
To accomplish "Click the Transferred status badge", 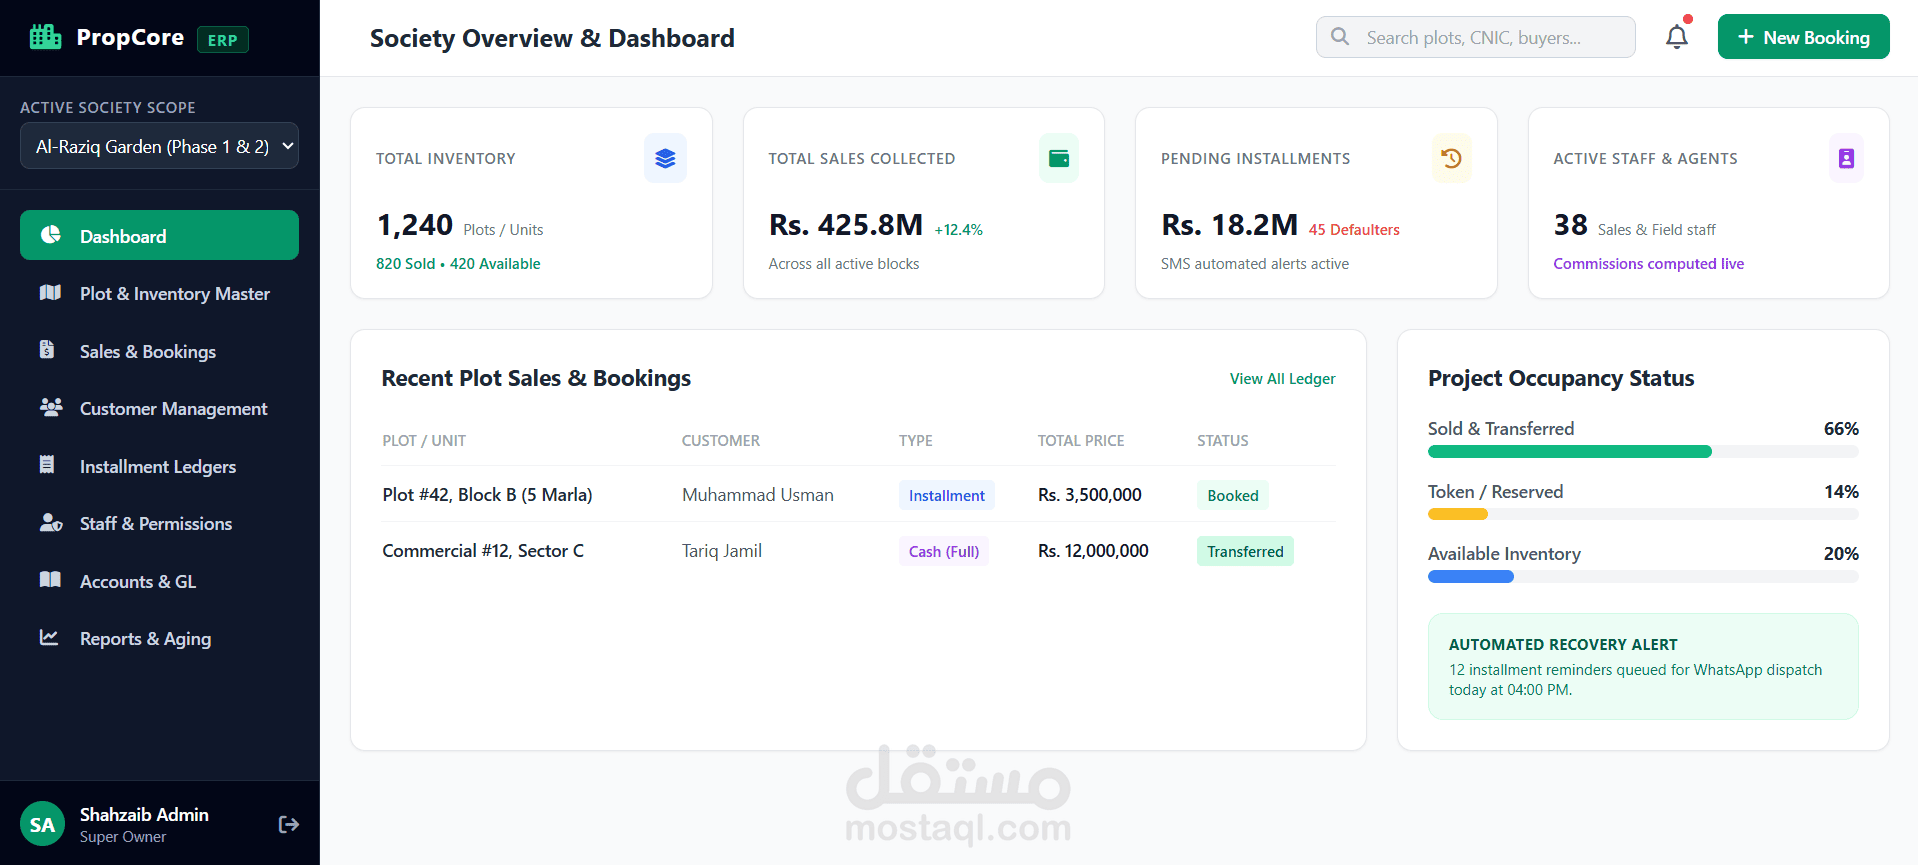I will pyautogui.click(x=1245, y=551).
